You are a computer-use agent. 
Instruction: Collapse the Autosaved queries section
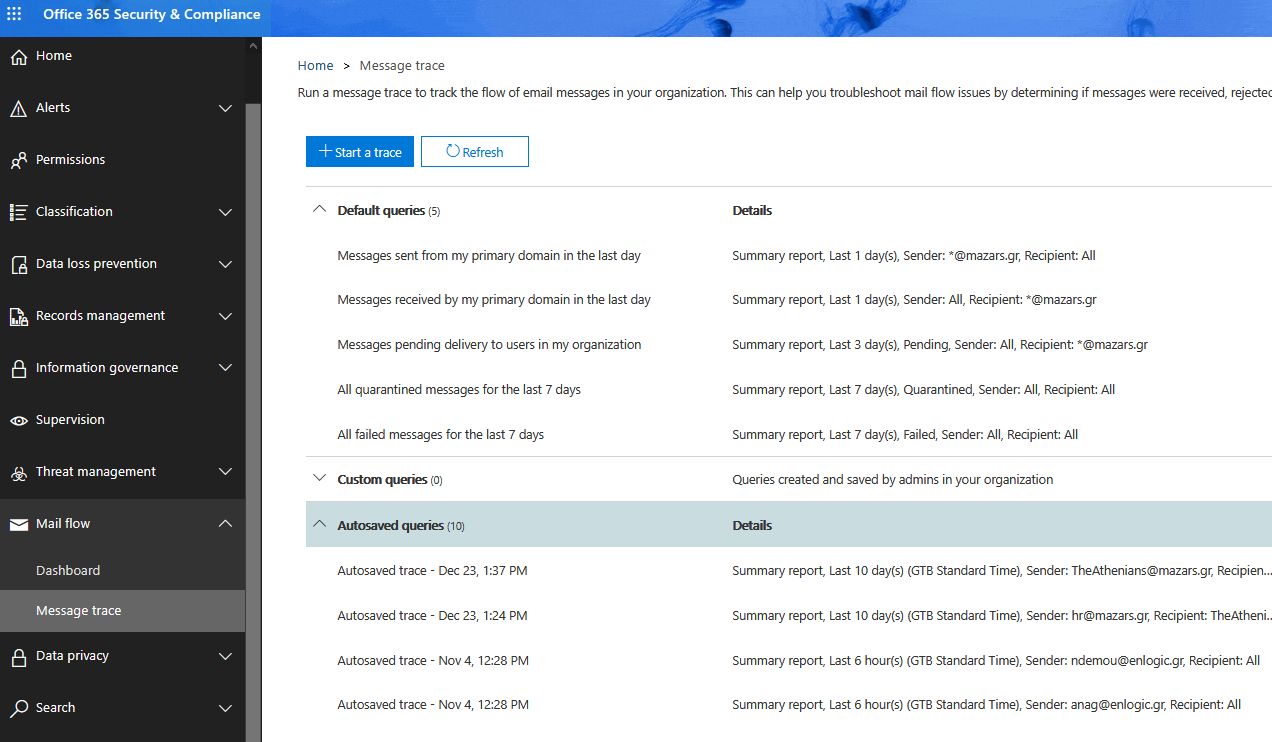tap(320, 524)
